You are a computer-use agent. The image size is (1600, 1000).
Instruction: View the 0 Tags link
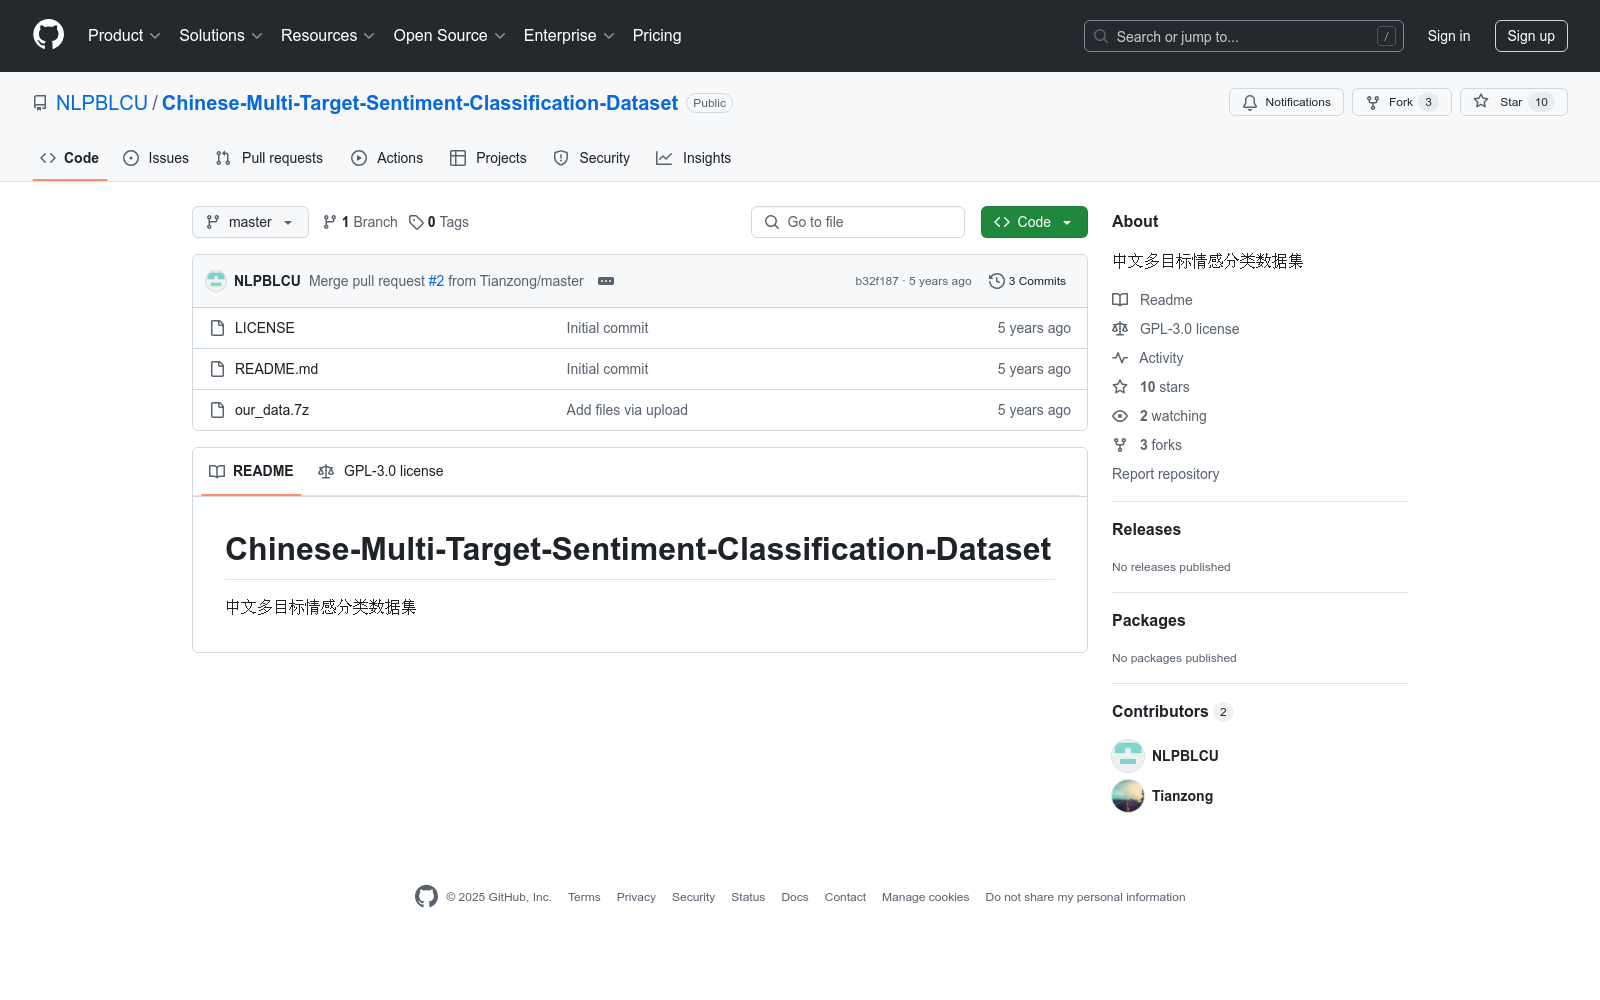pos(439,222)
